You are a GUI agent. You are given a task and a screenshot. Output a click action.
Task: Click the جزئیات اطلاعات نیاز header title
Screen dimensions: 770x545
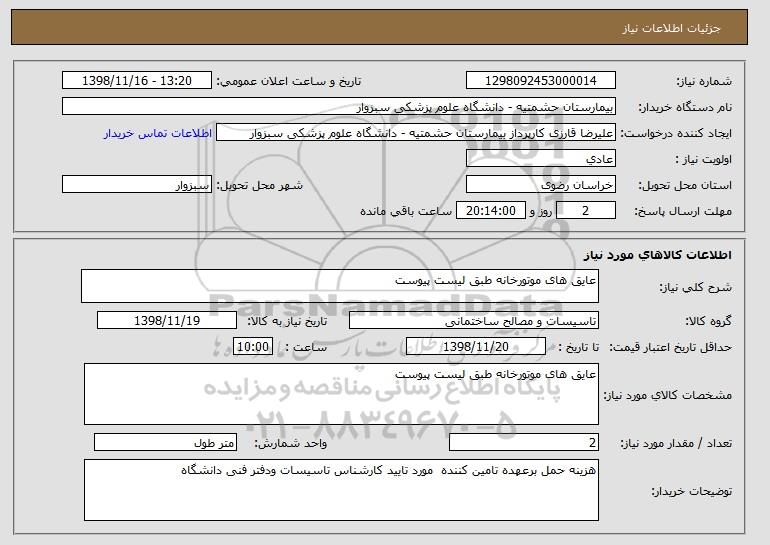(671, 28)
